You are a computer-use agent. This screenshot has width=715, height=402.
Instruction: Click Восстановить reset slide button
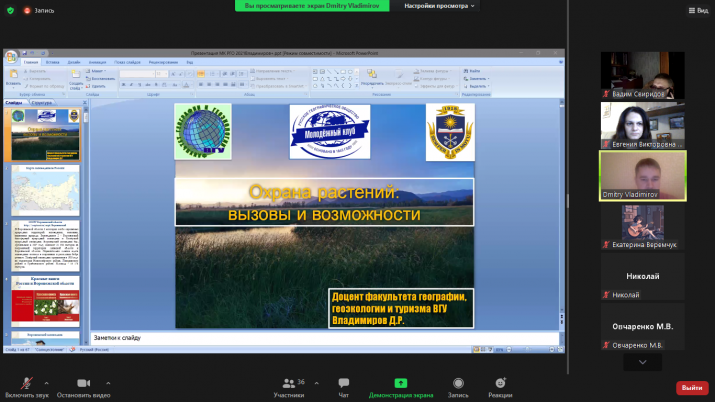(x=100, y=78)
